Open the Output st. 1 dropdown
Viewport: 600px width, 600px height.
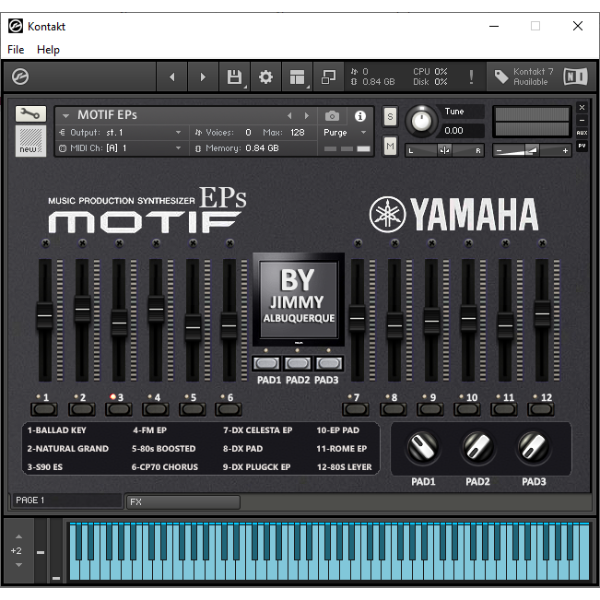tap(121, 133)
